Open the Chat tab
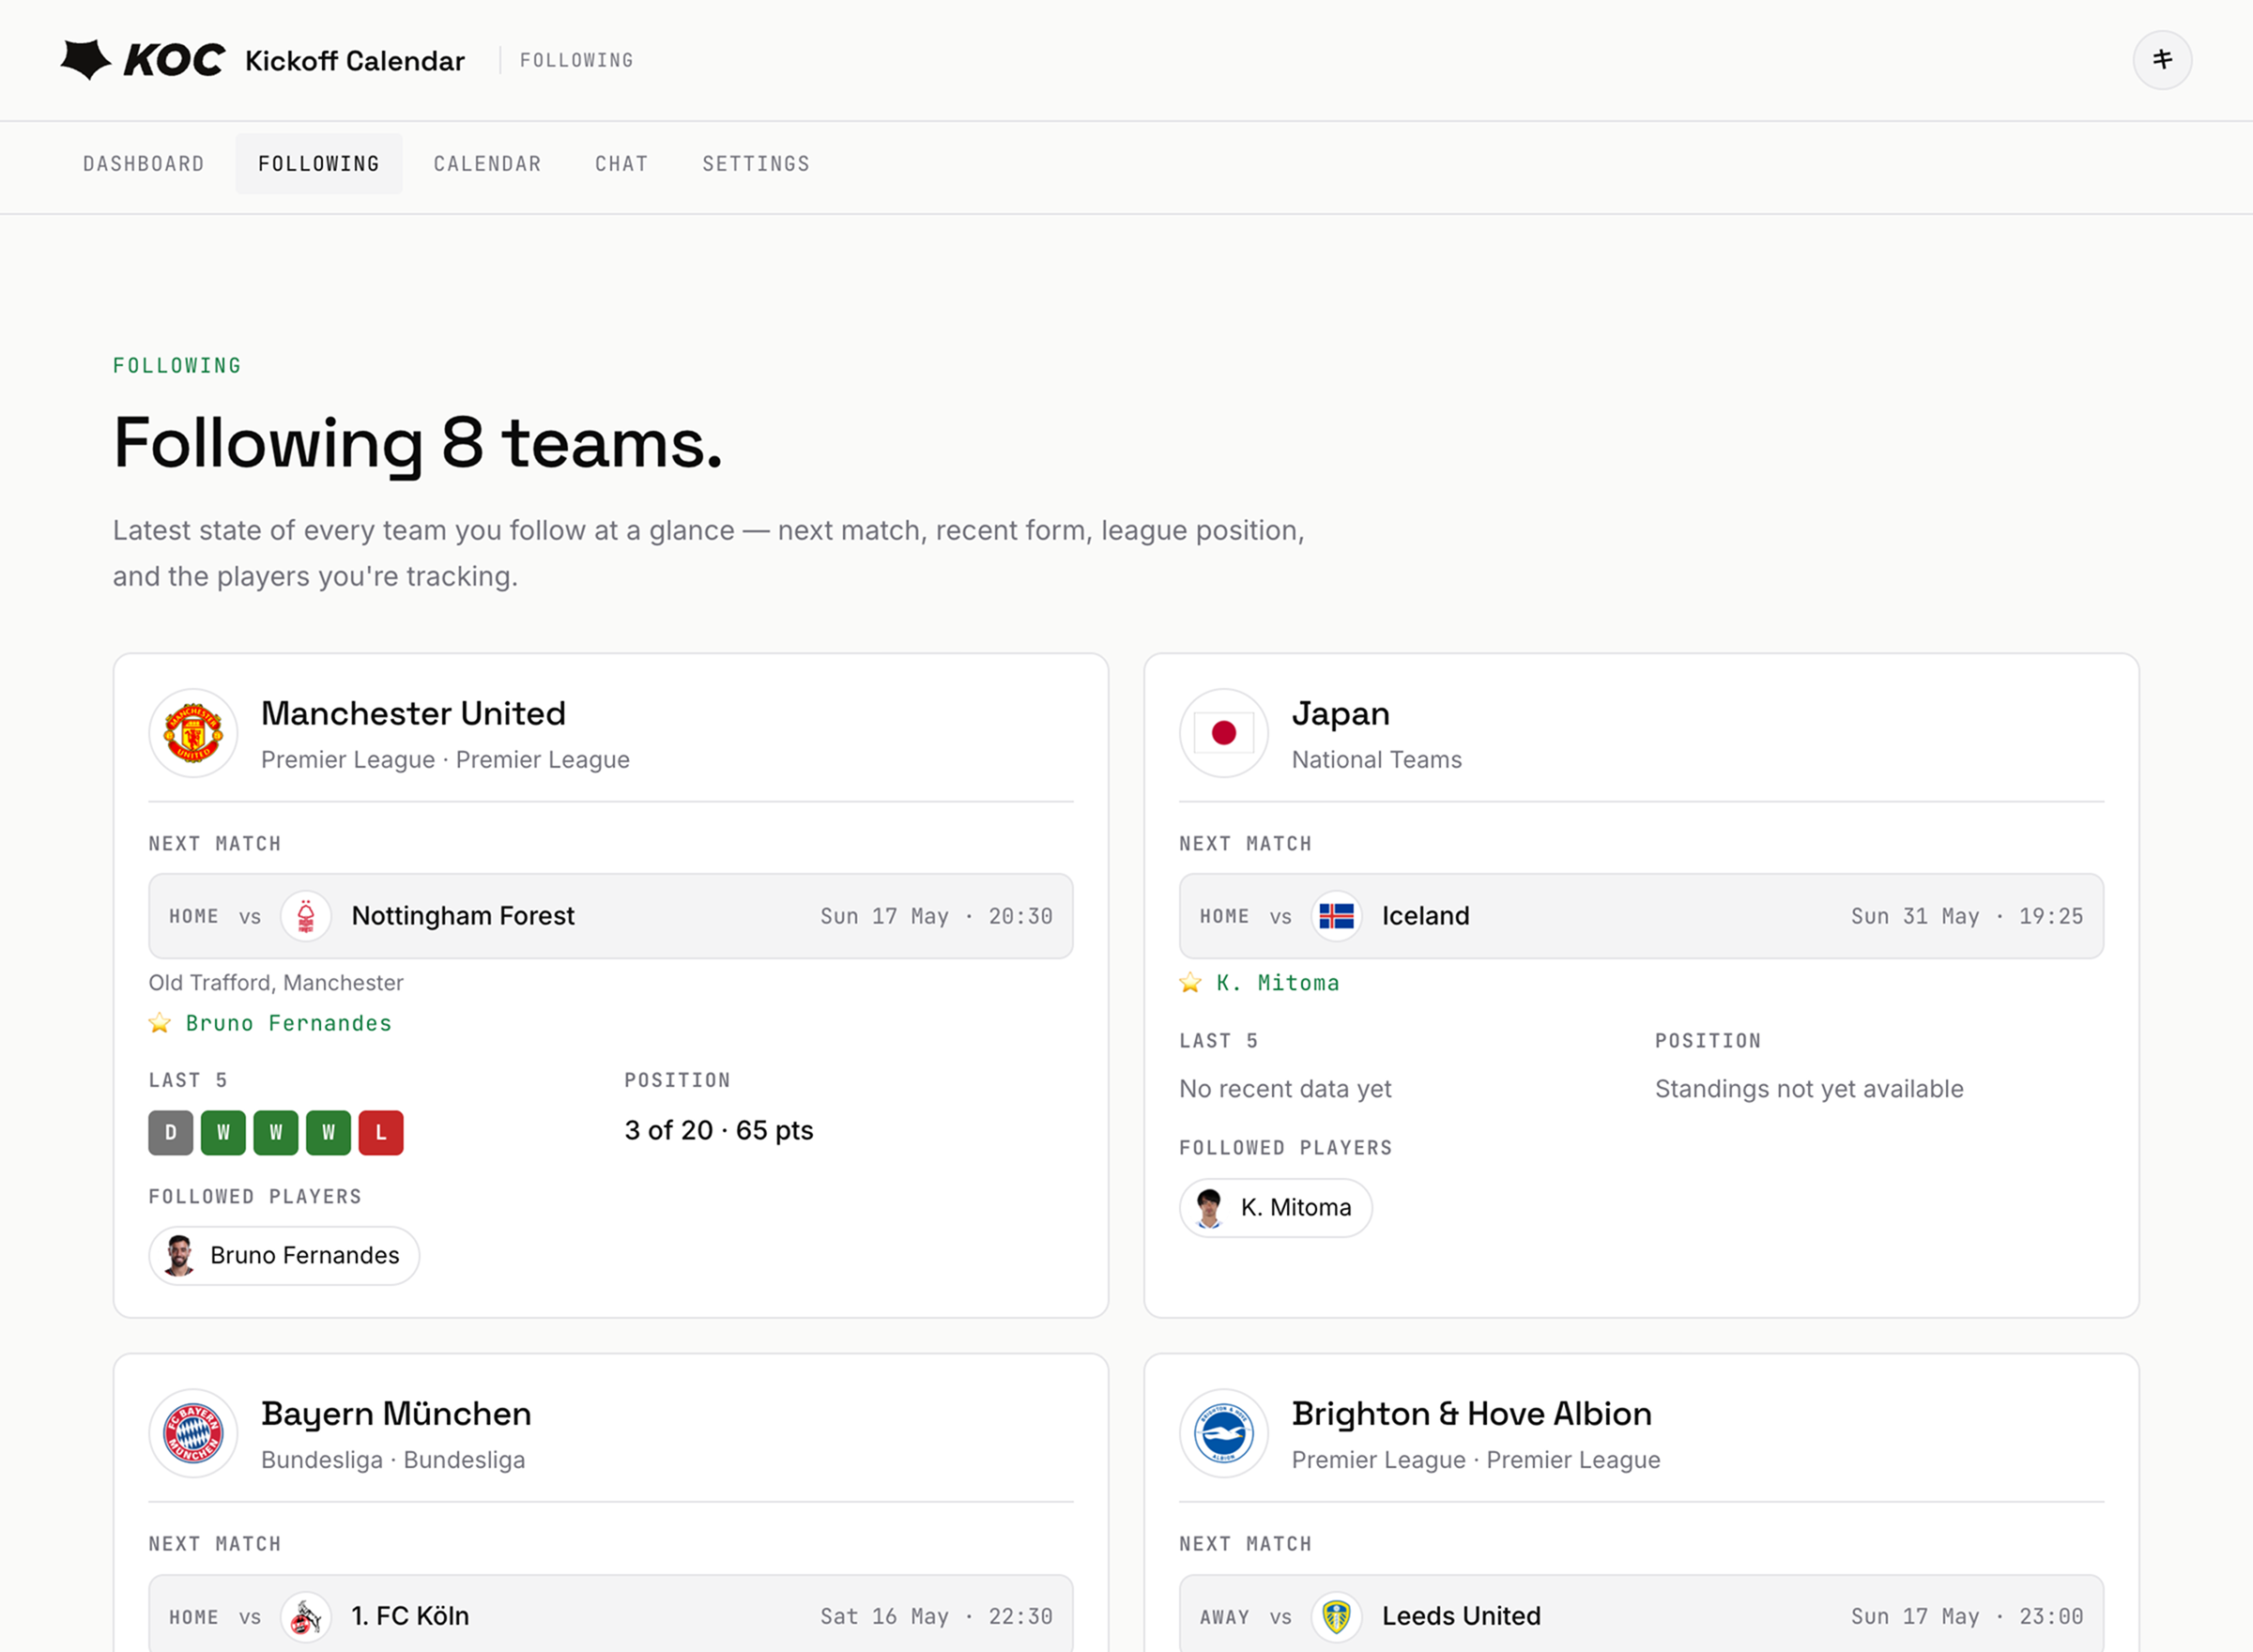The height and width of the screenshot is (1652, 2253). (622, 164)
